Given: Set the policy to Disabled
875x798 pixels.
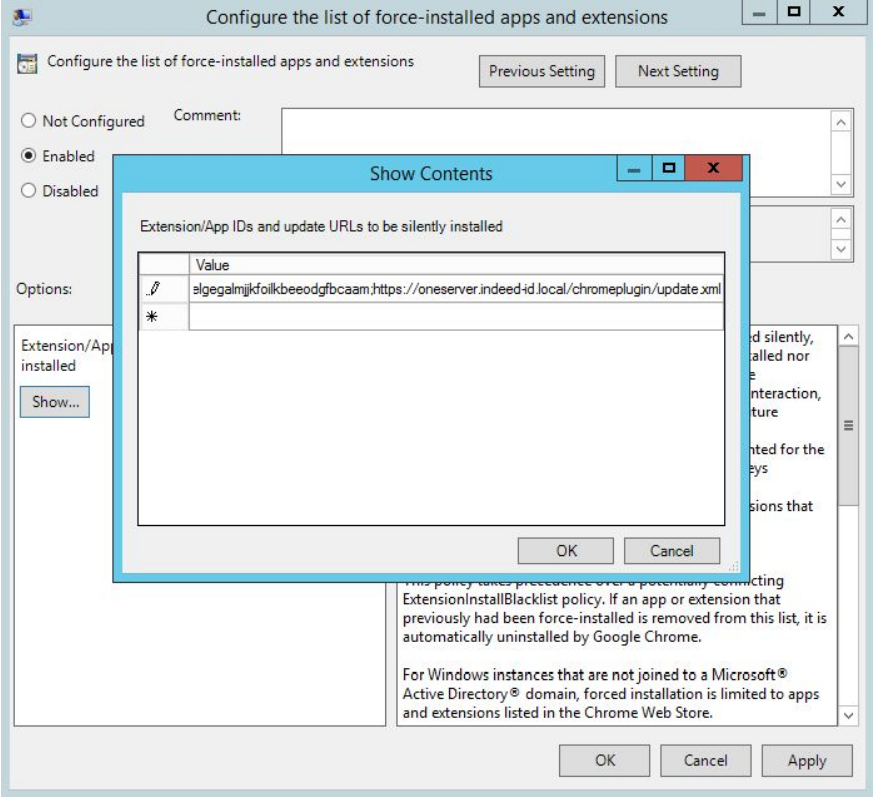Looking at the screenshot, I should coord(28,191).
